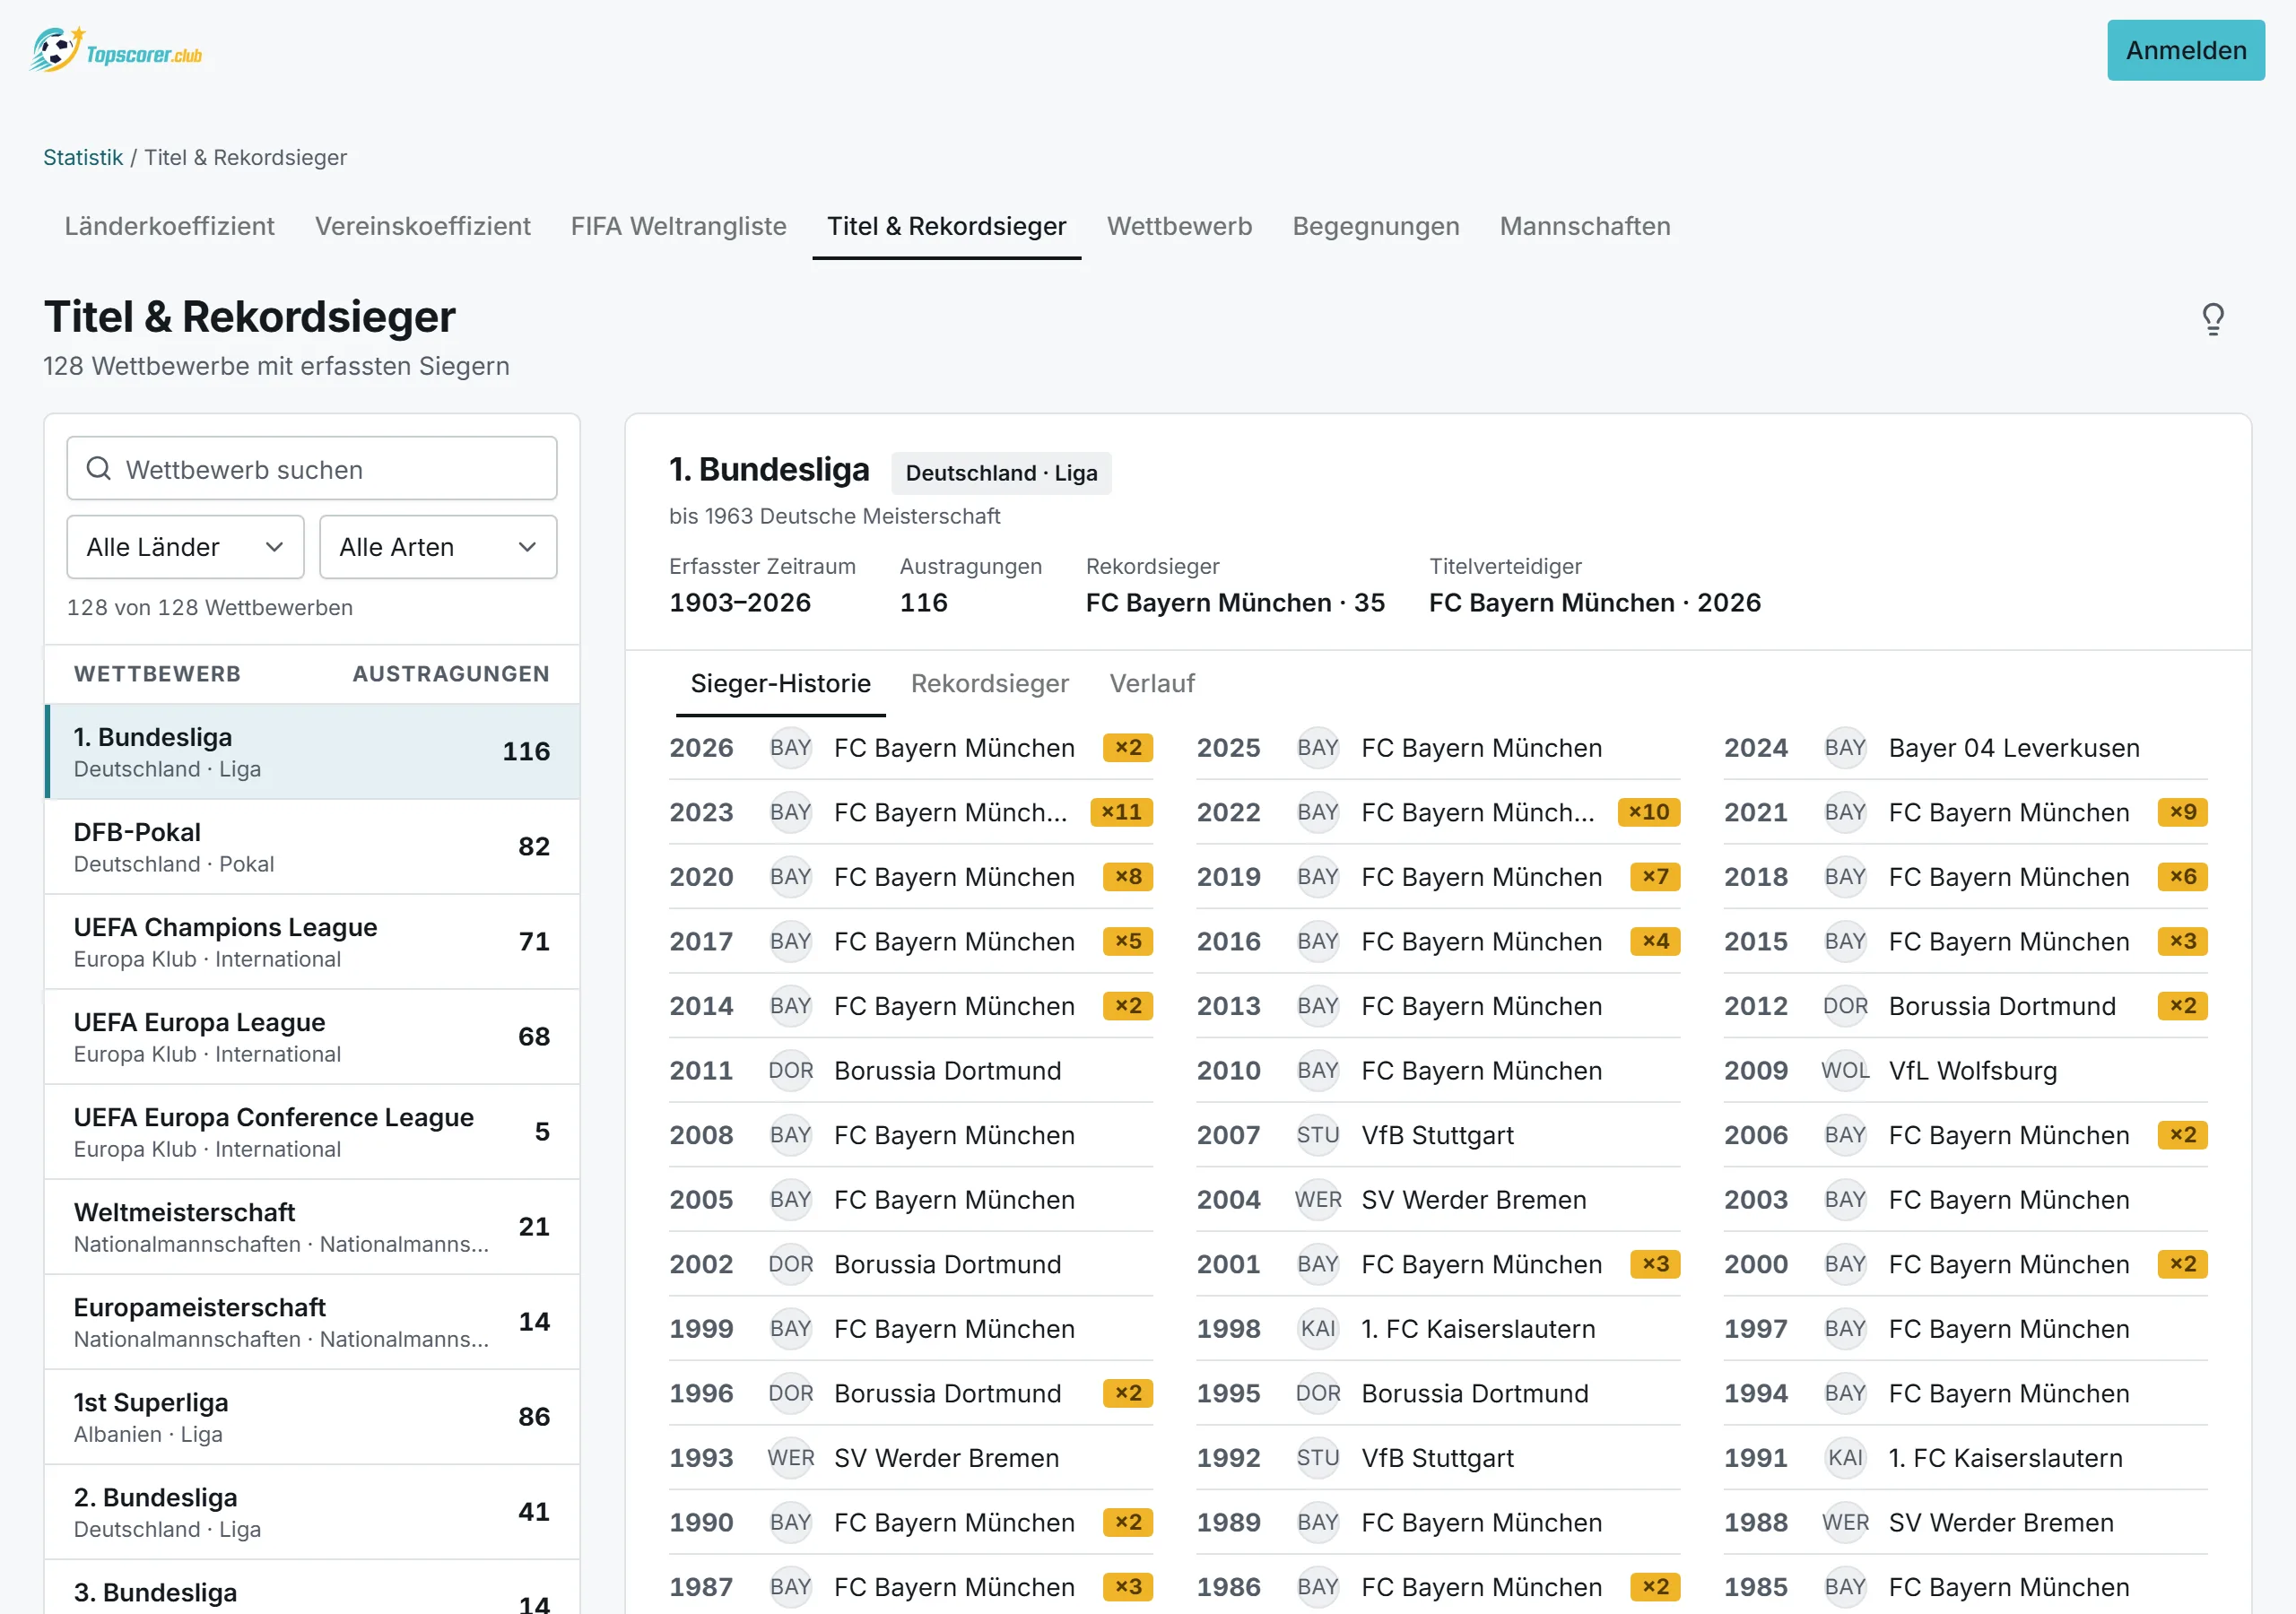Click the Anmelden button
Viewport: 2296px width, 1614px height.
point(2185,50)
